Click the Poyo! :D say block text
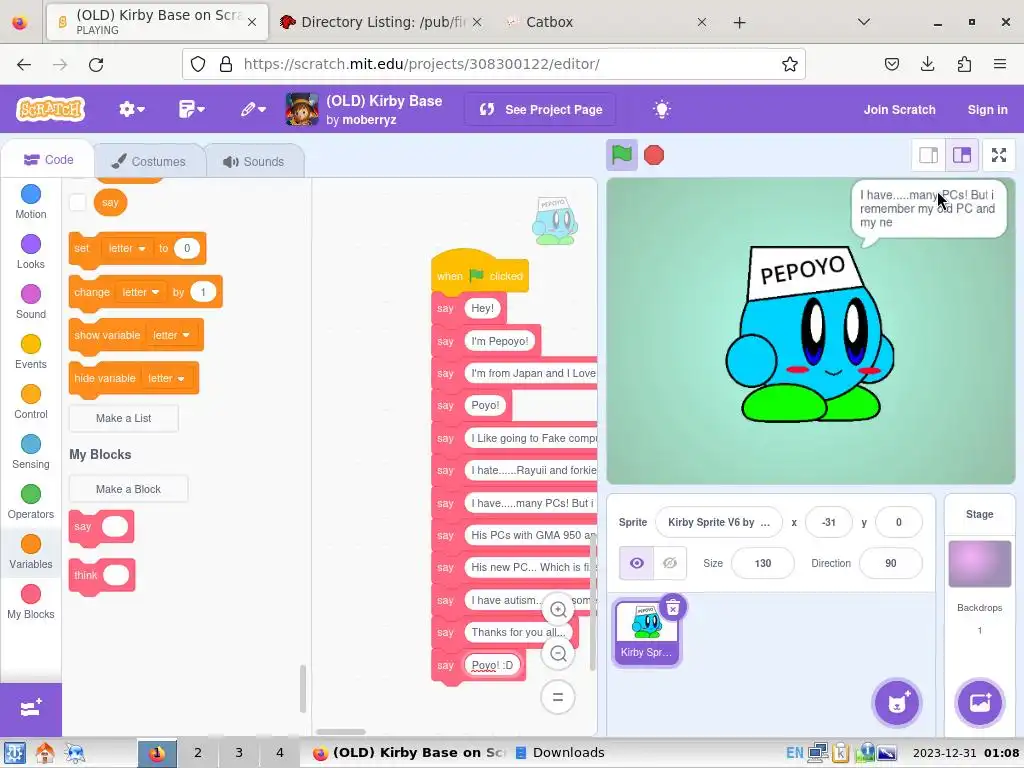1024x768 pixels. 492,665
